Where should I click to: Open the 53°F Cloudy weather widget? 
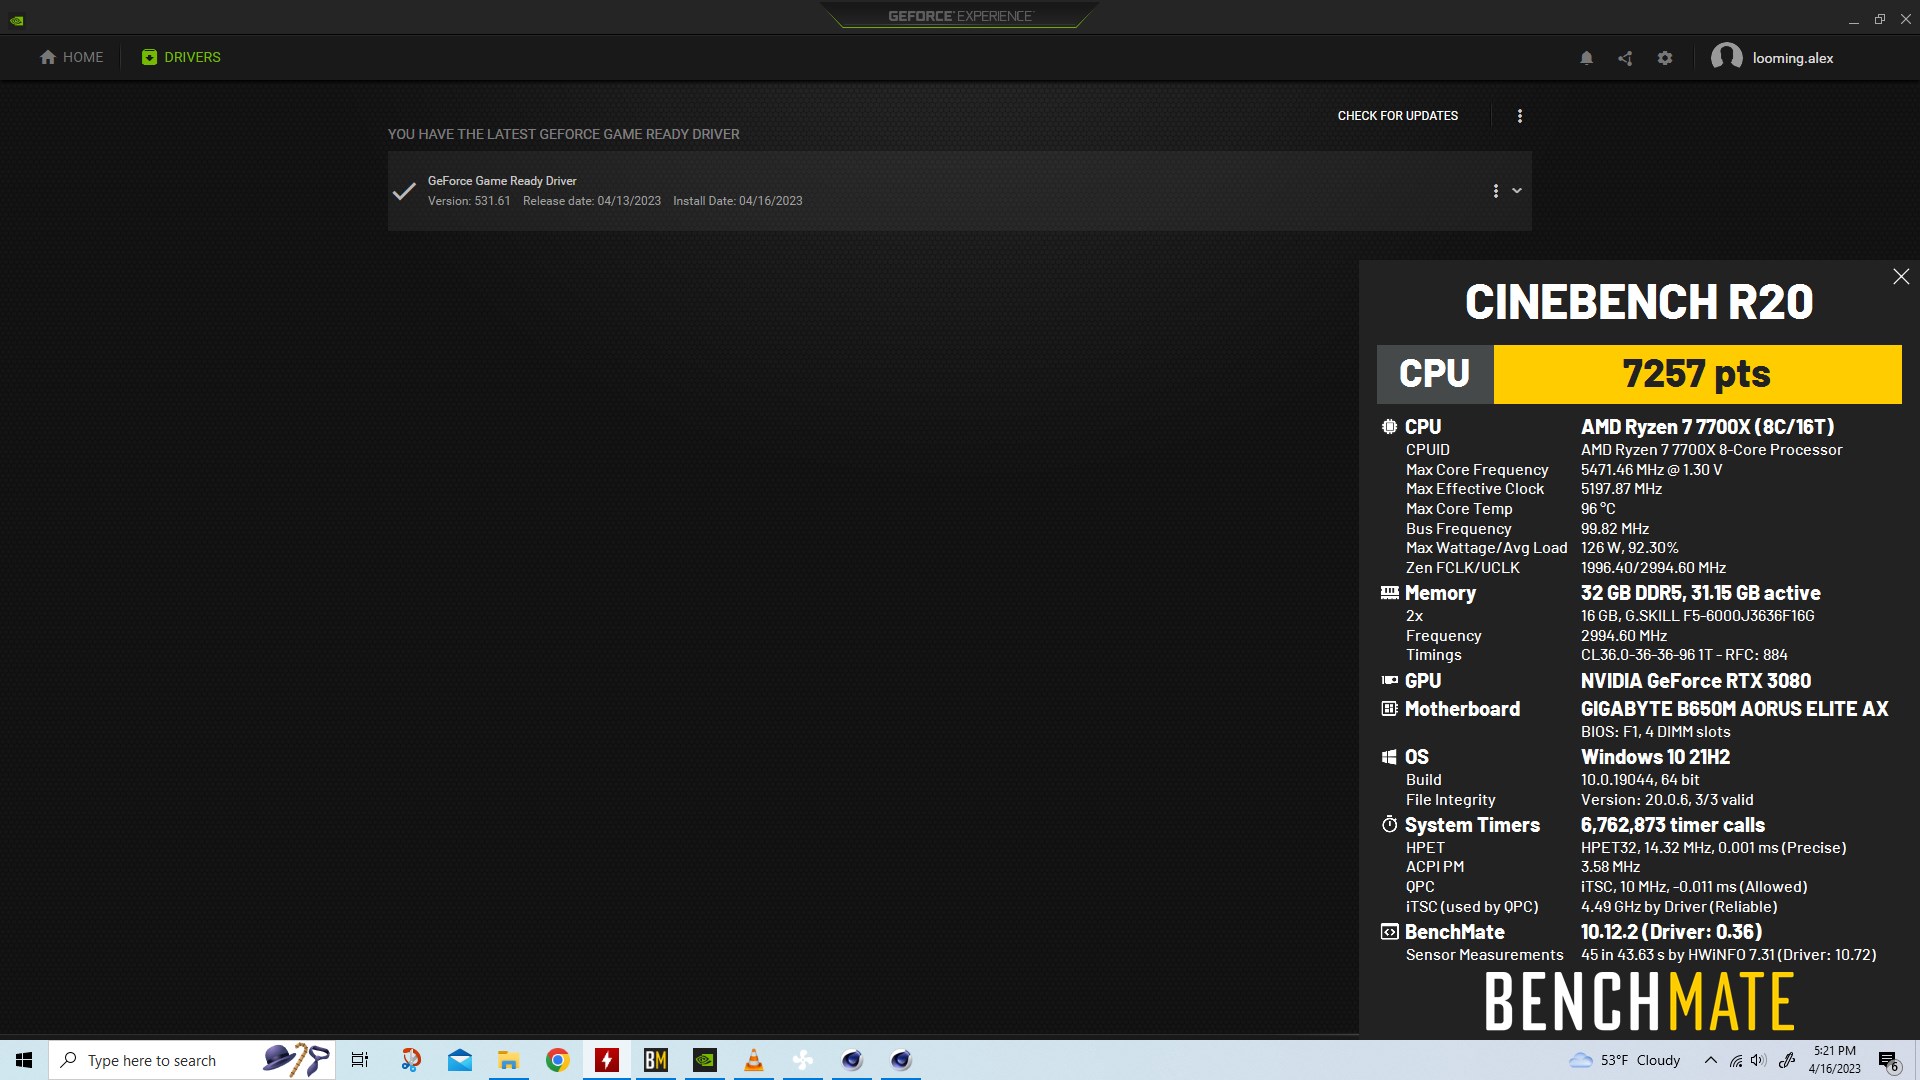(1625, 1060)
